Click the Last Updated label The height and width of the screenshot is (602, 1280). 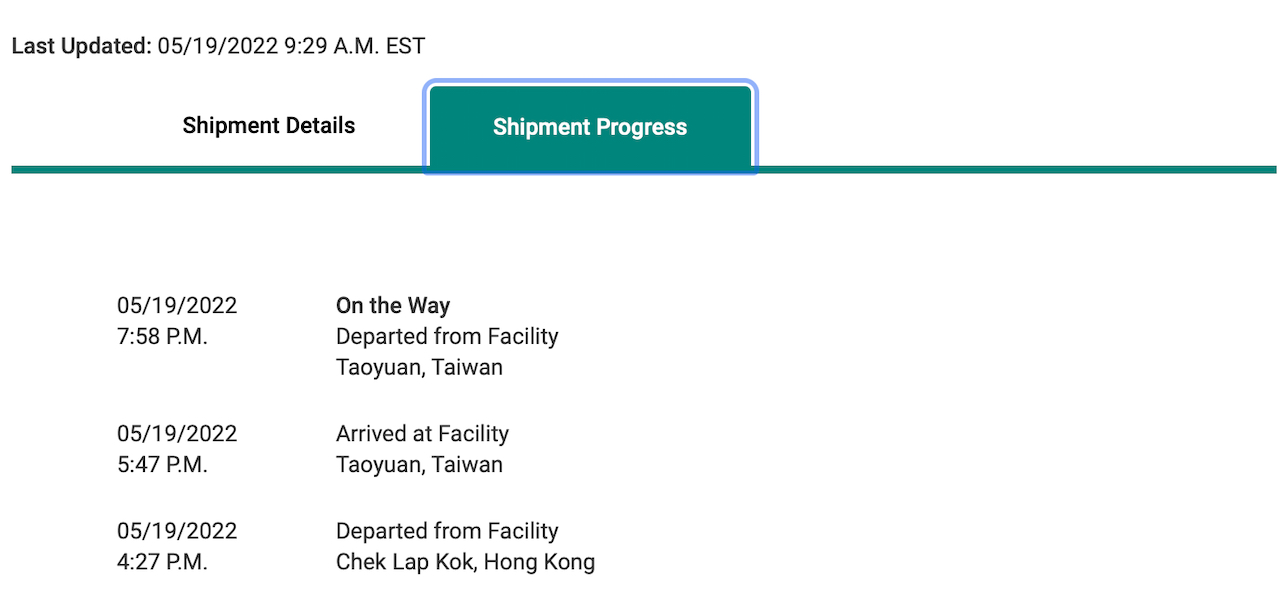81,46
